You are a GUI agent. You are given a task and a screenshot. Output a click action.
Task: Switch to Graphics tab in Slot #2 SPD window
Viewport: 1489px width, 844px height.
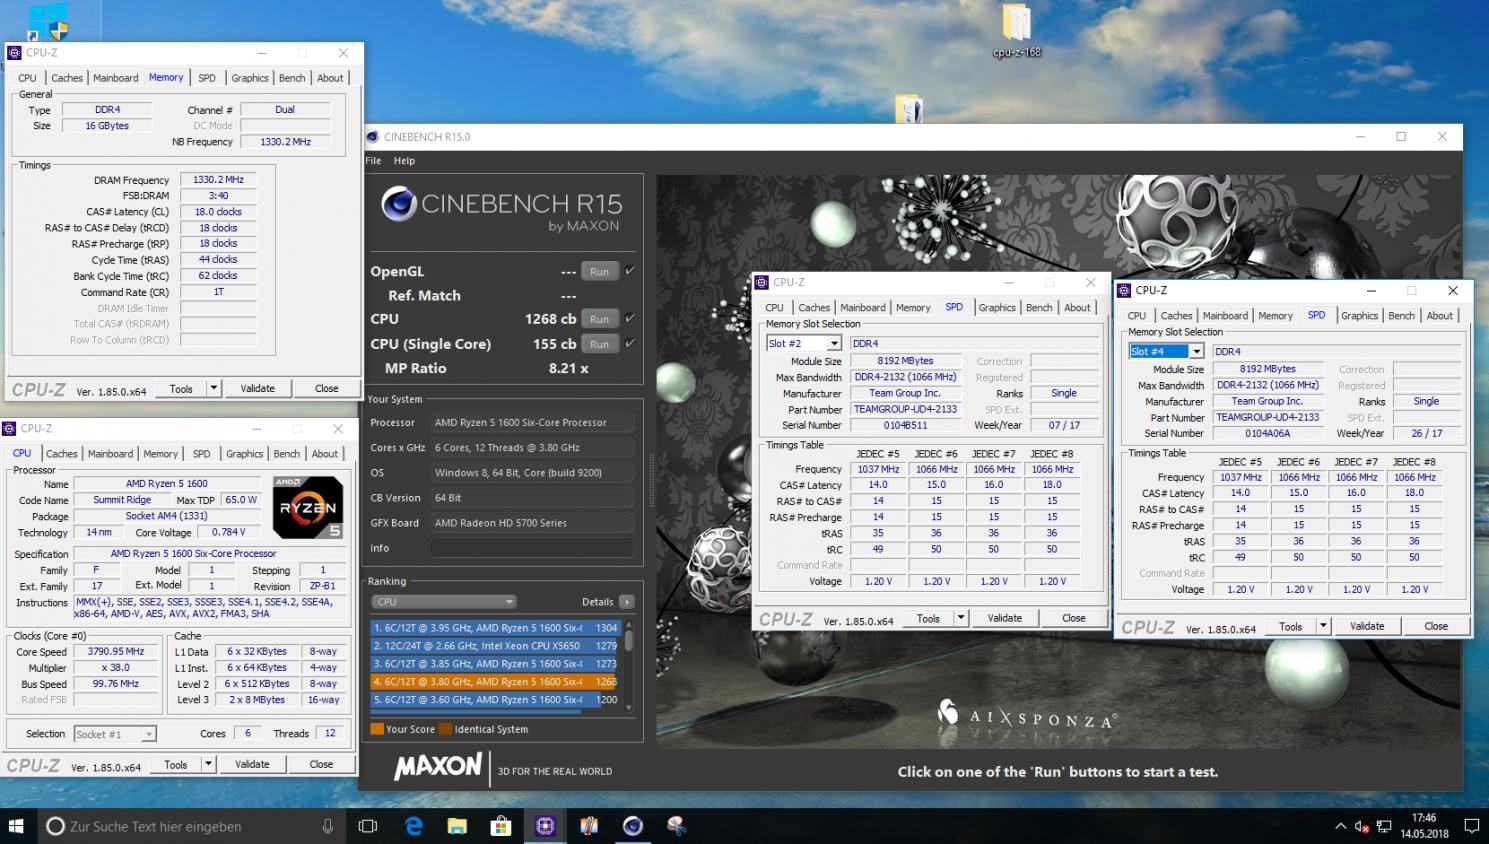coord(997,308)
